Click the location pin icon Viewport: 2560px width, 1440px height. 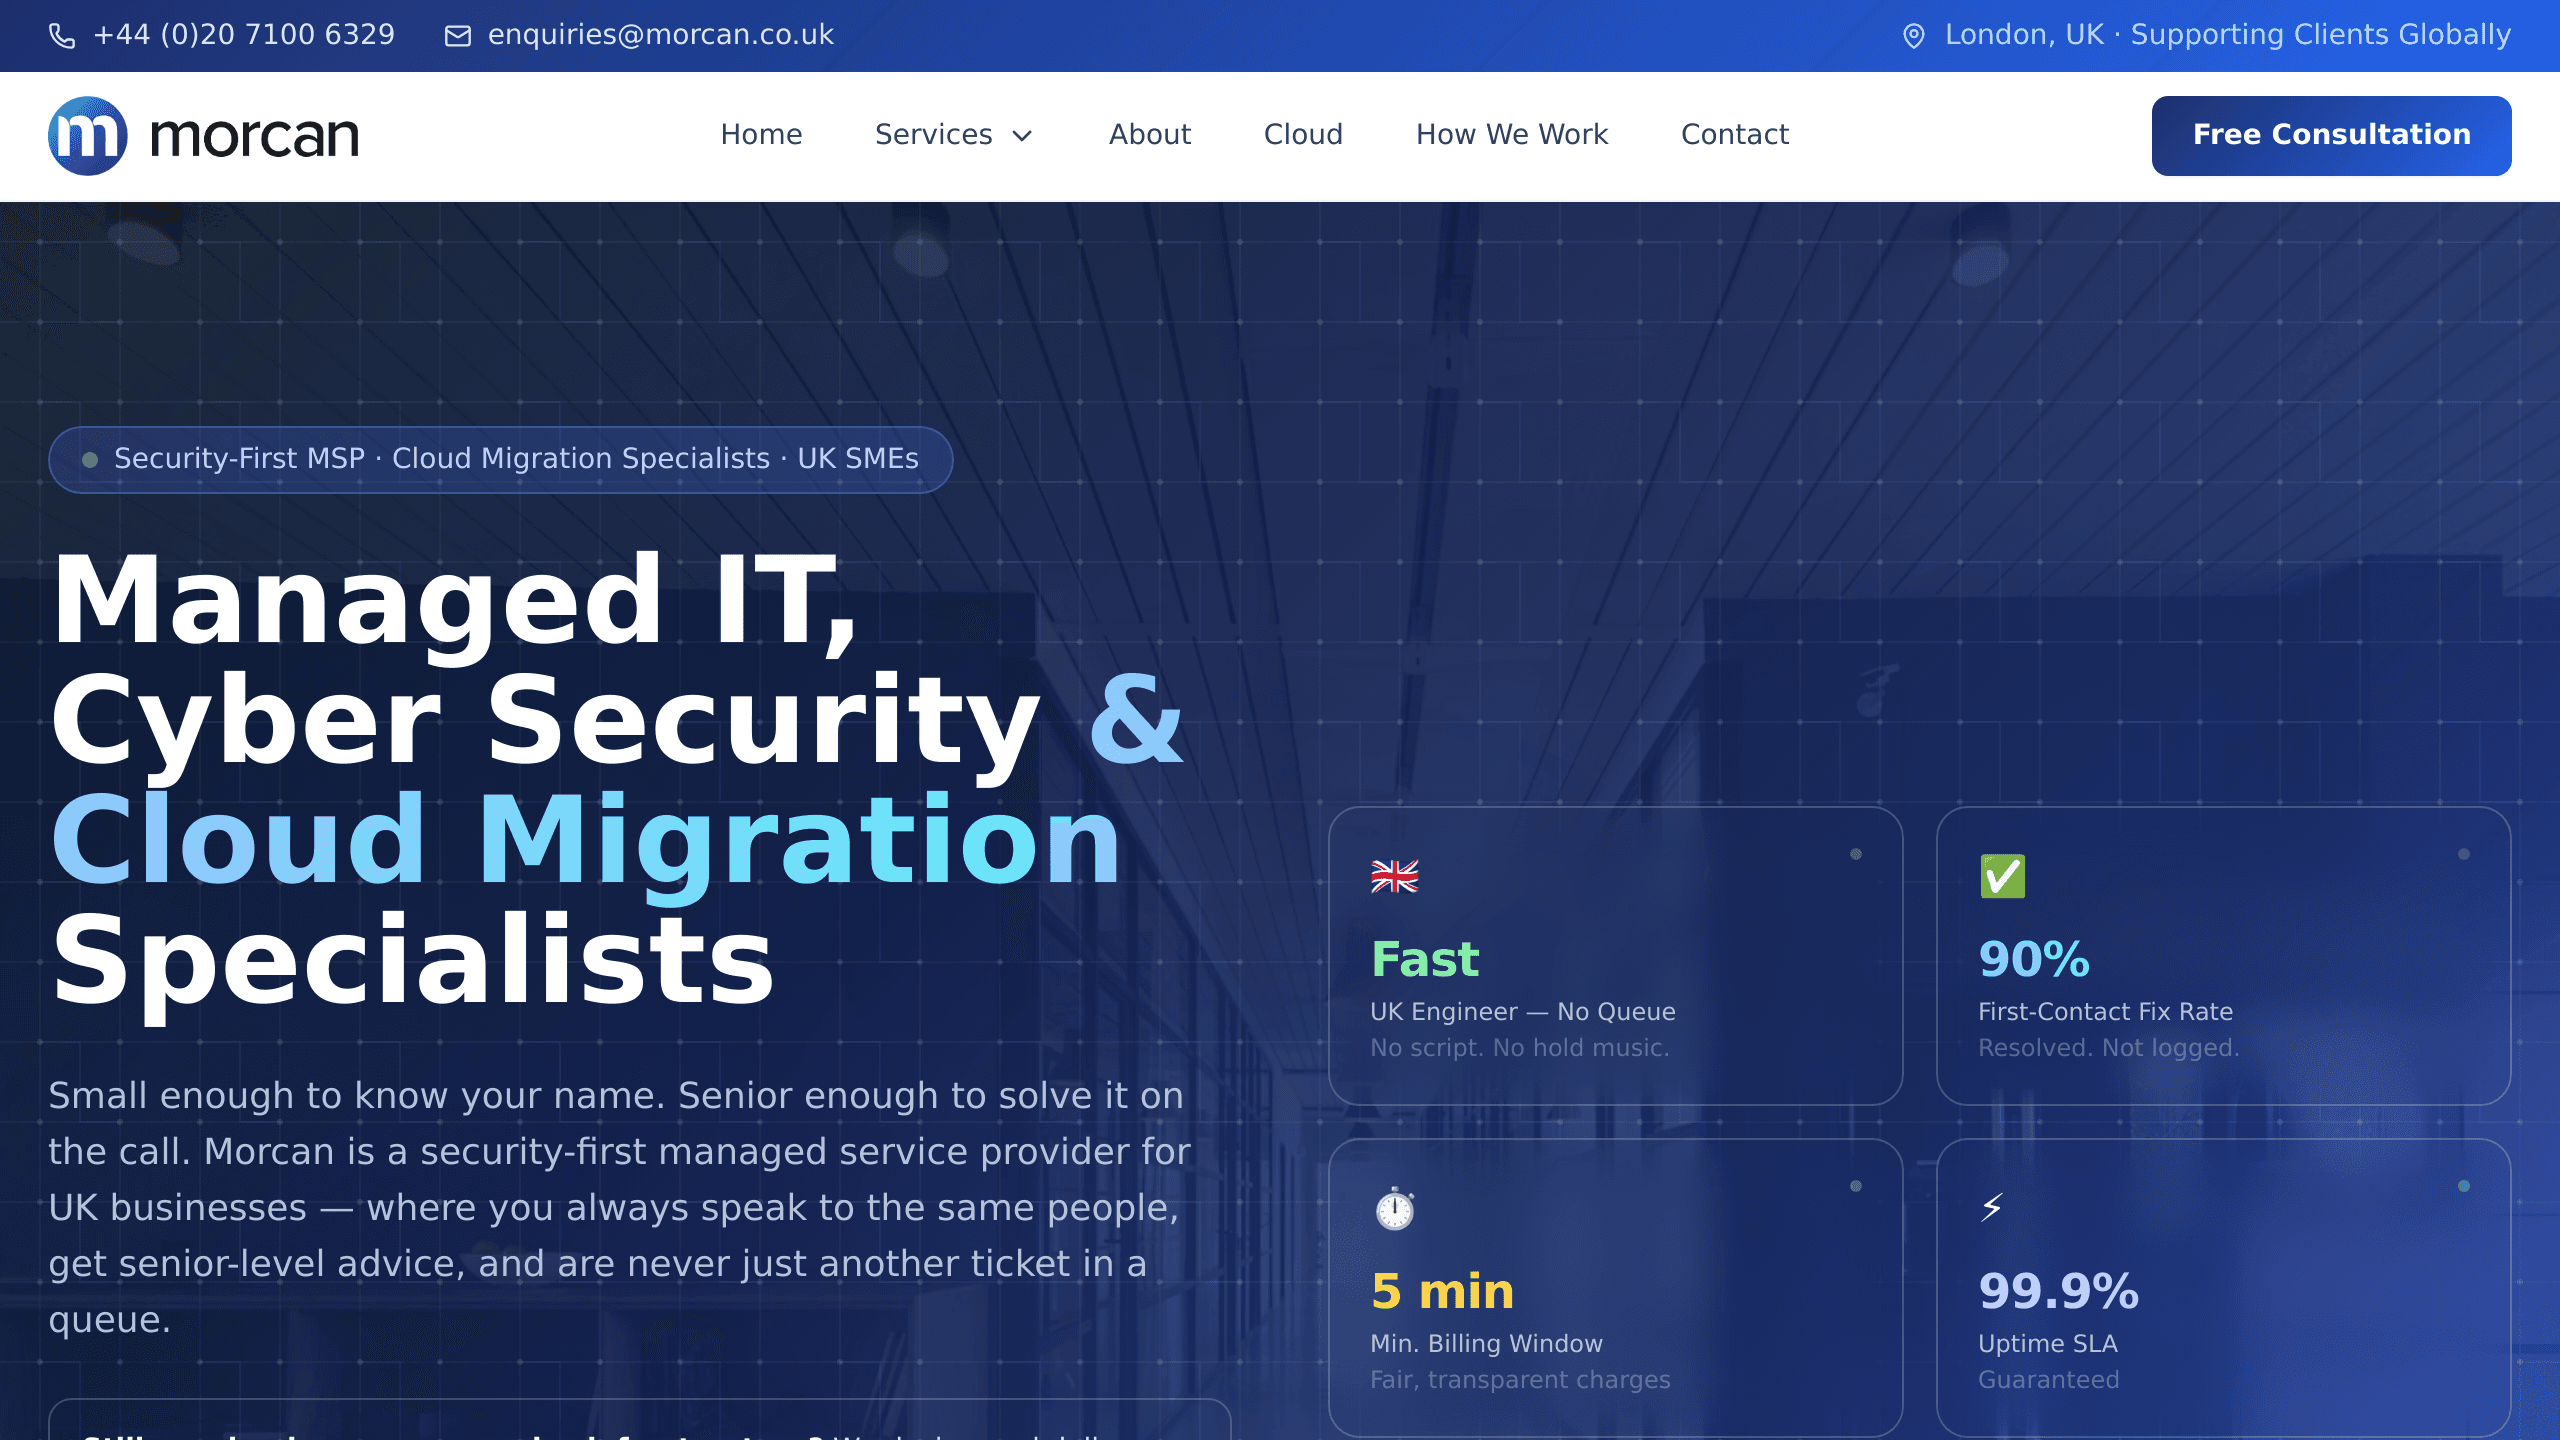pos(1913,36)
